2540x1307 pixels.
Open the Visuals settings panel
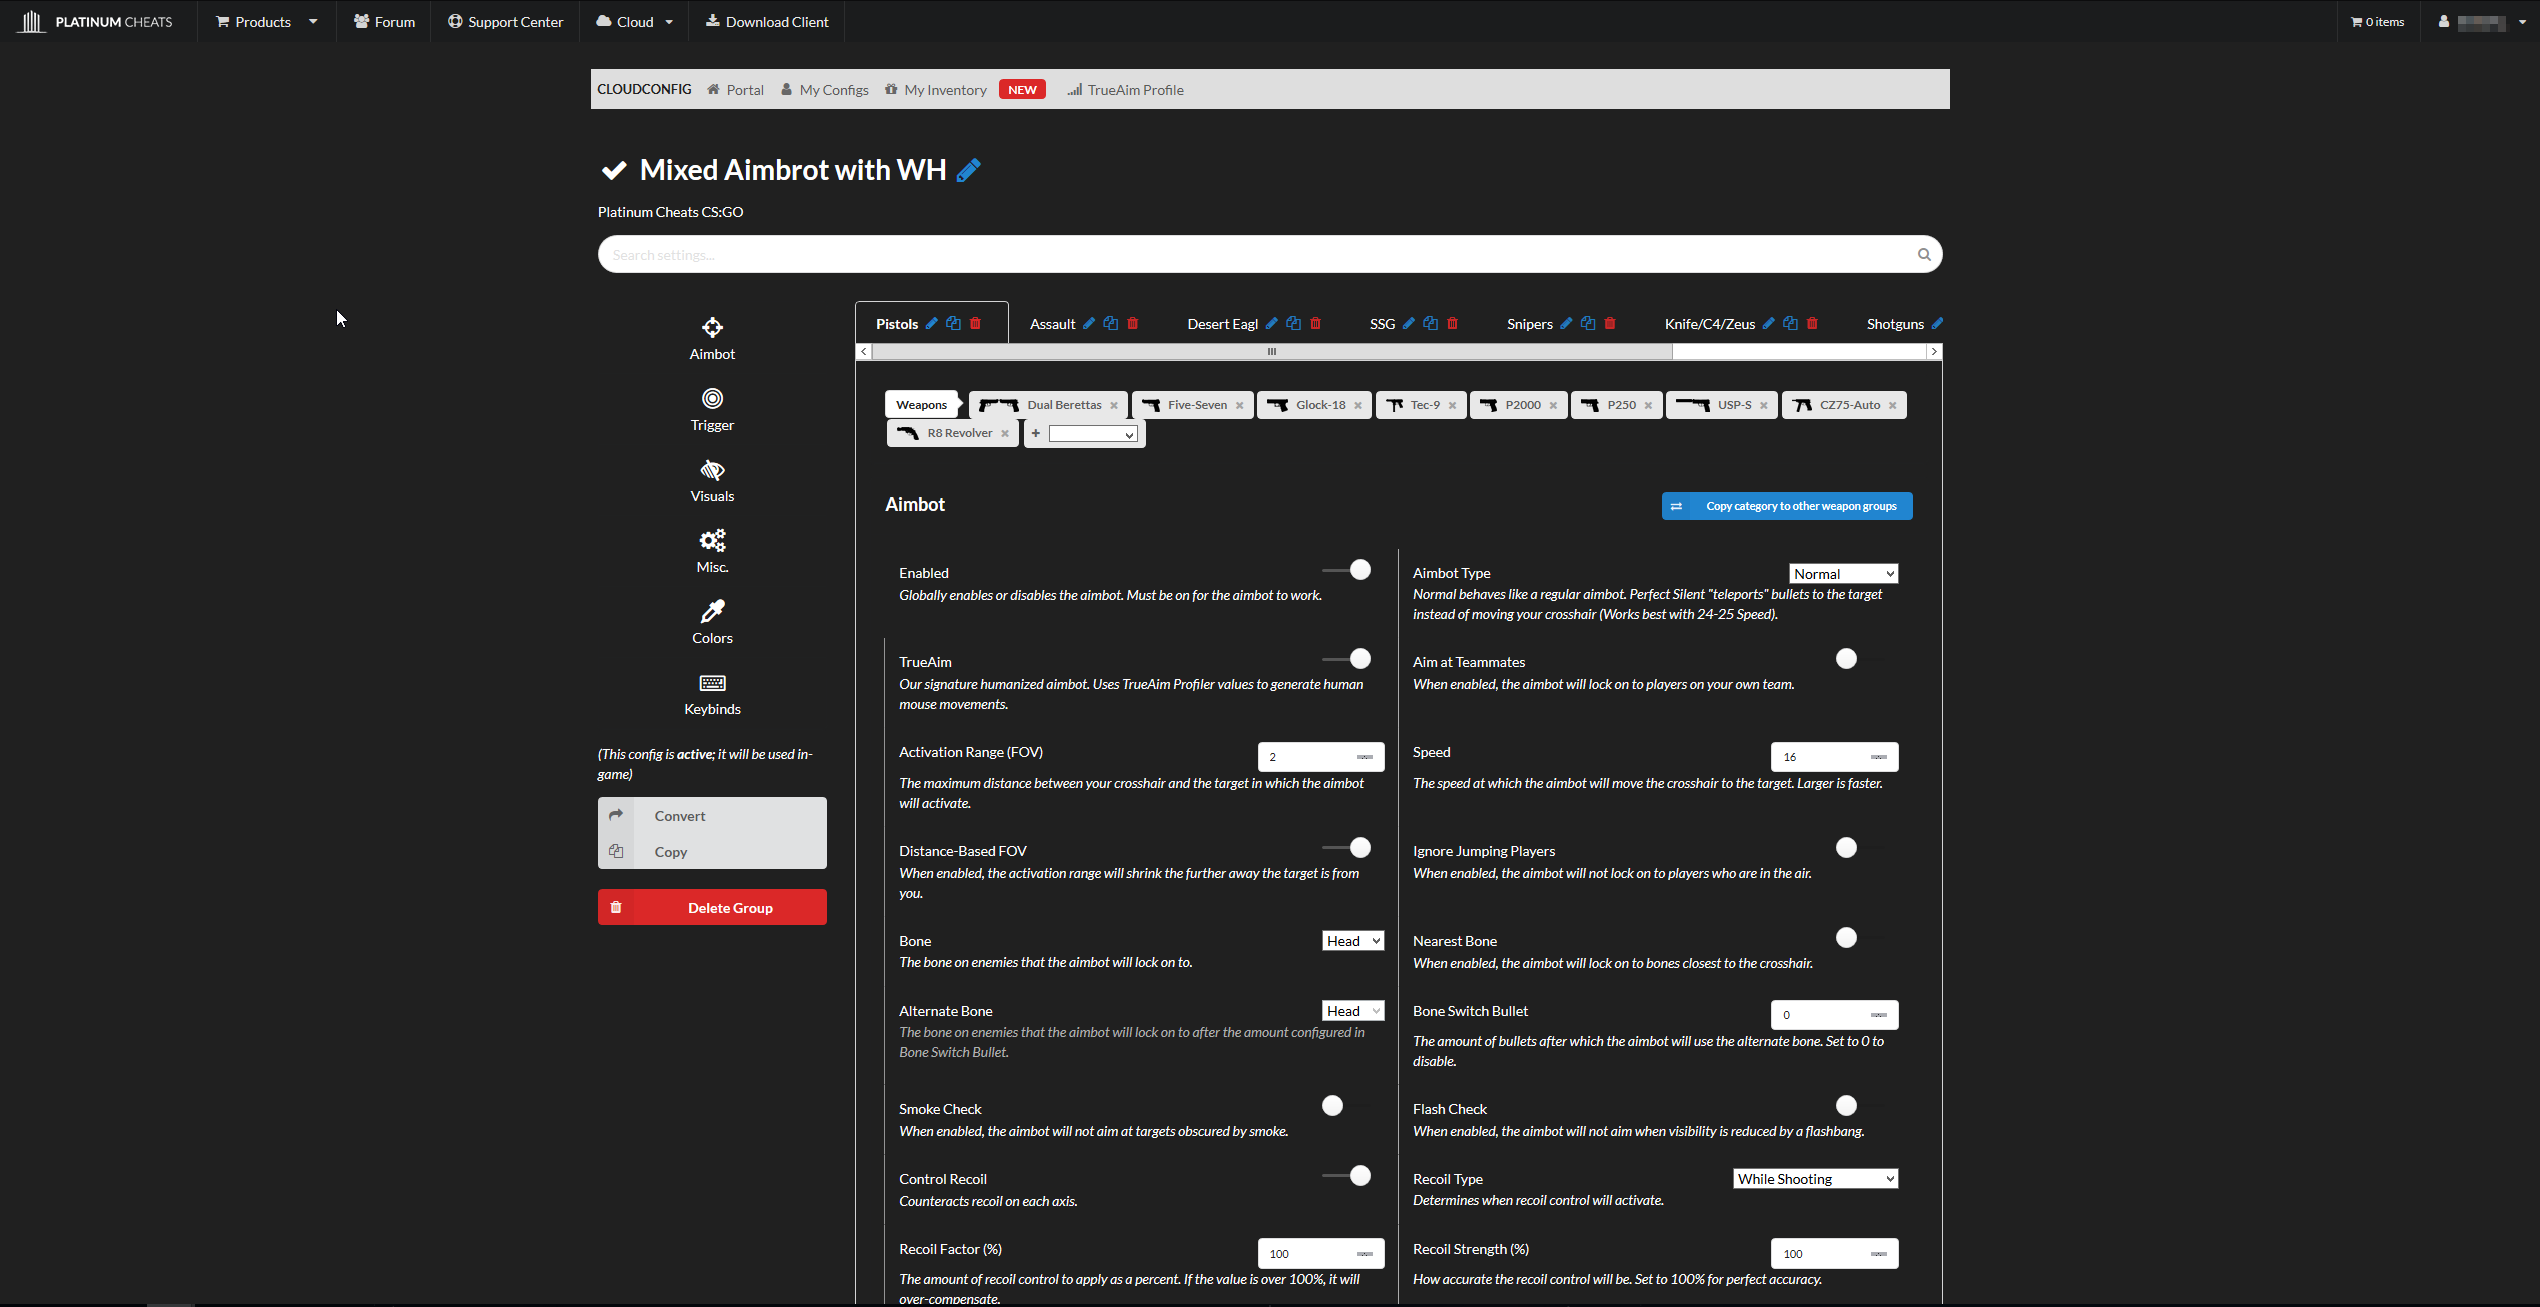pos(712,480)
